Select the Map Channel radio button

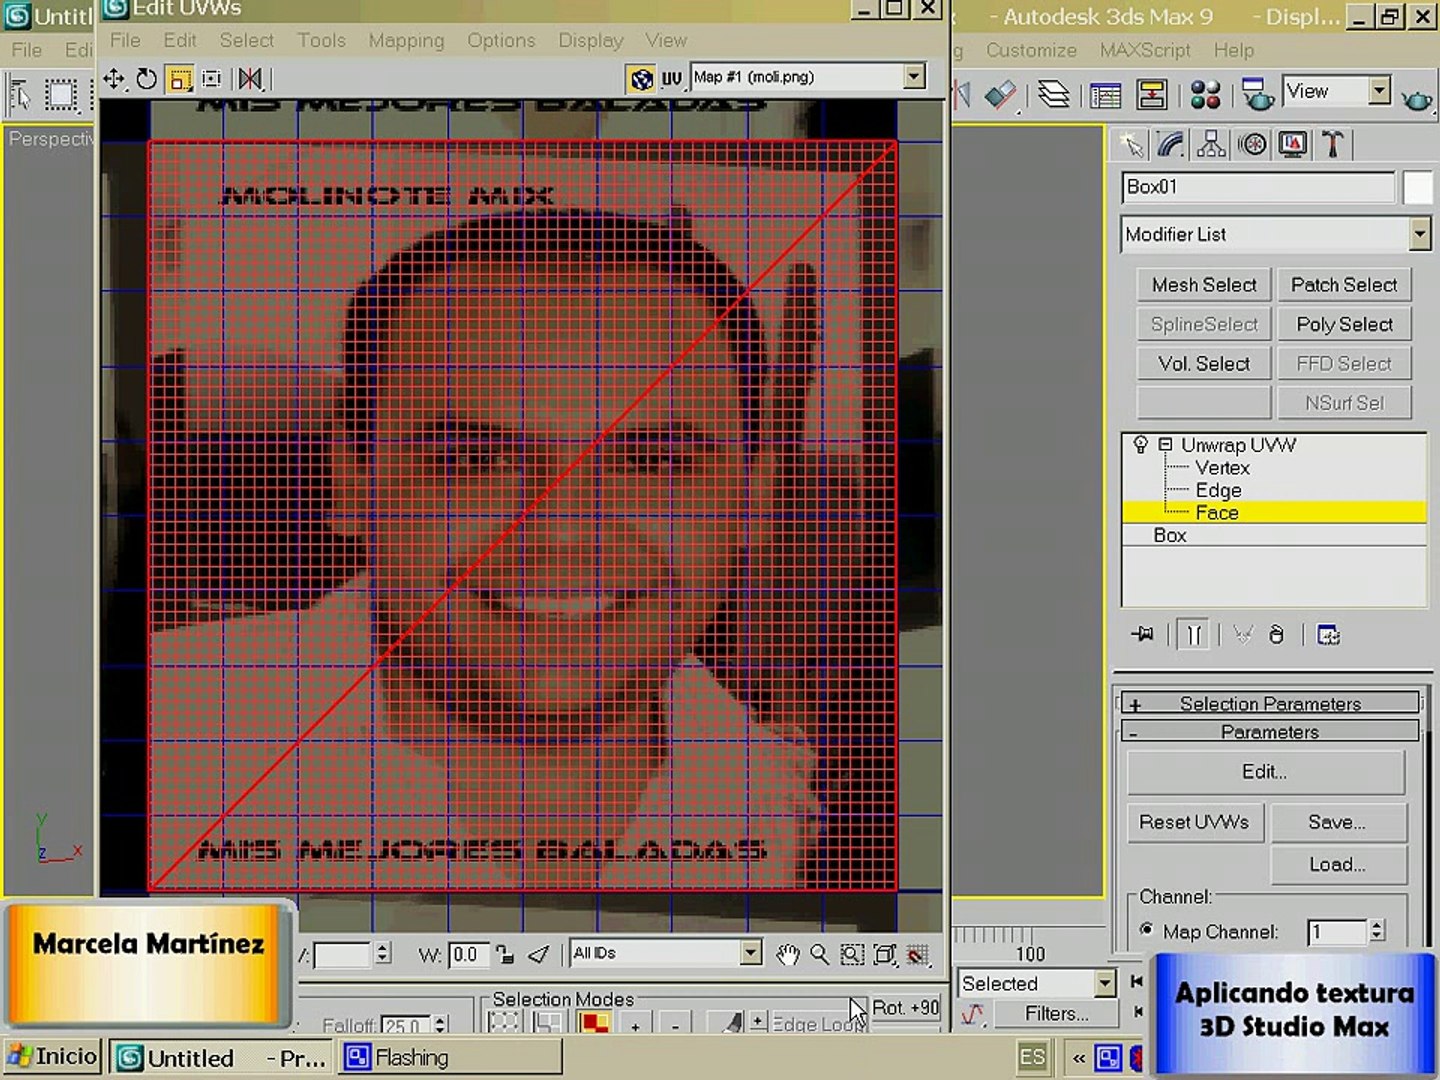pos(1146,930)
